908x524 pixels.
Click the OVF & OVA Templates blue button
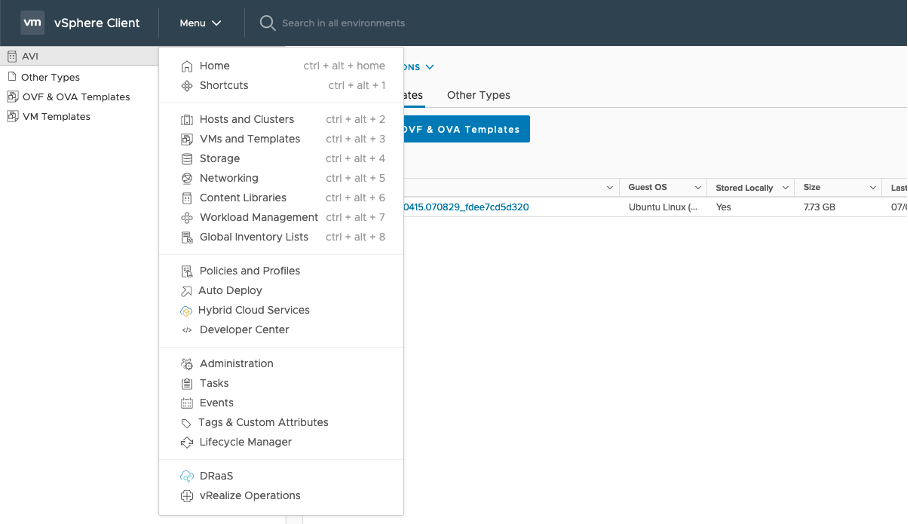(x=466, y=129)
